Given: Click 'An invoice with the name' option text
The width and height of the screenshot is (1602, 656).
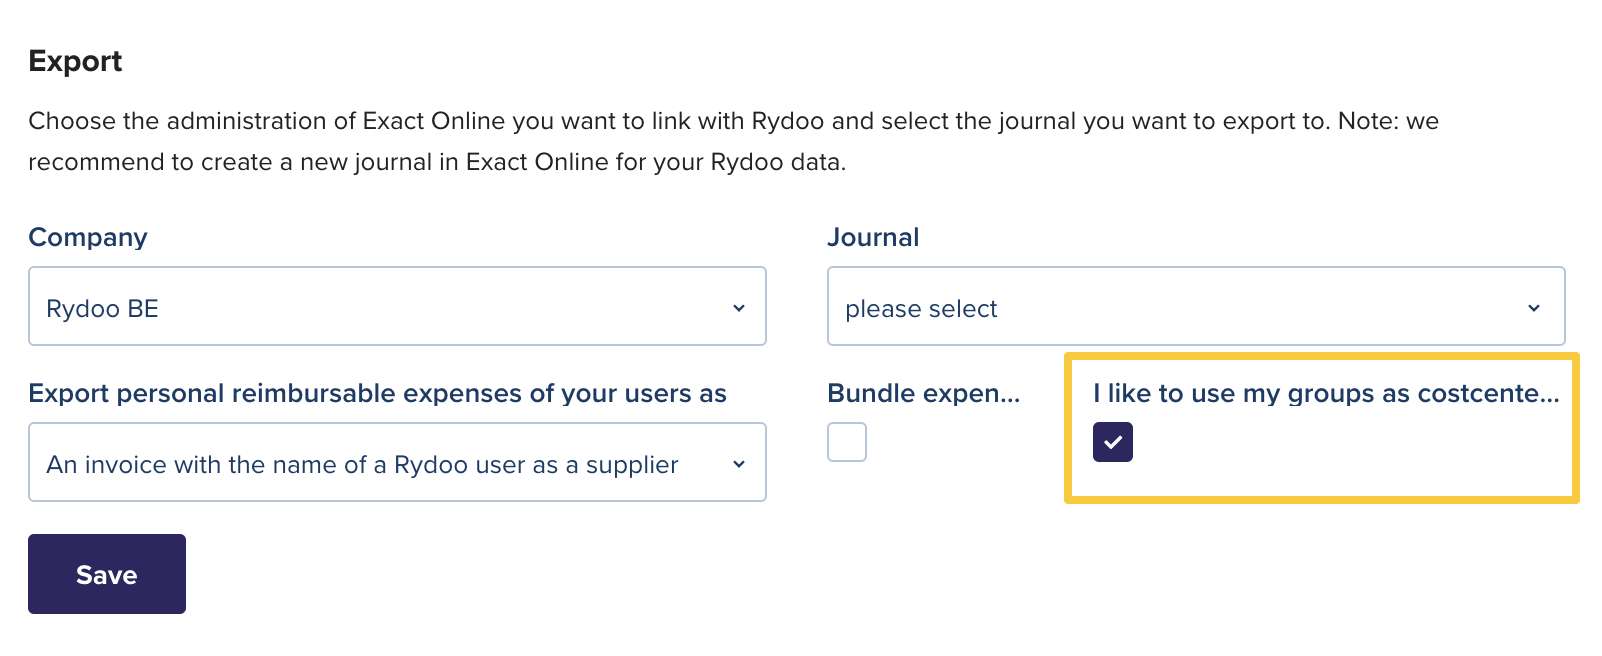Looking at the screenshot, I should [x=362, y=465].
